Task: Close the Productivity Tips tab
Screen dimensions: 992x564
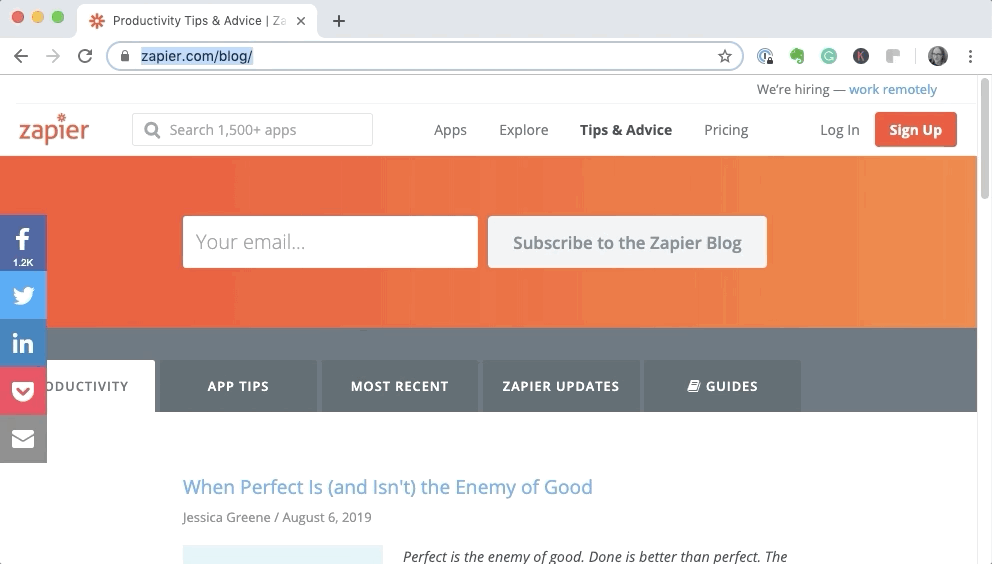Action: point(301,21)
